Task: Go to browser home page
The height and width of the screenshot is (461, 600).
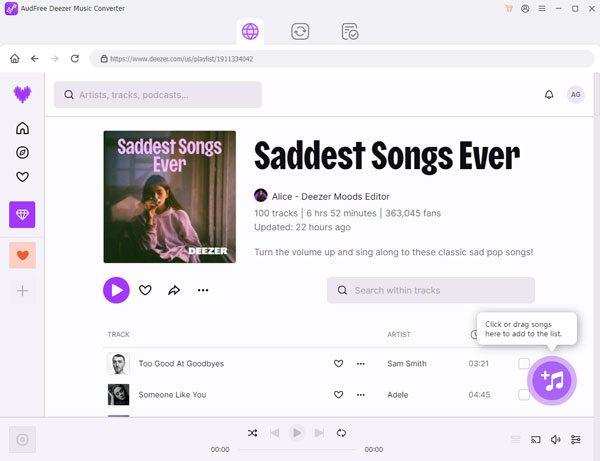Action: (15, 59)
